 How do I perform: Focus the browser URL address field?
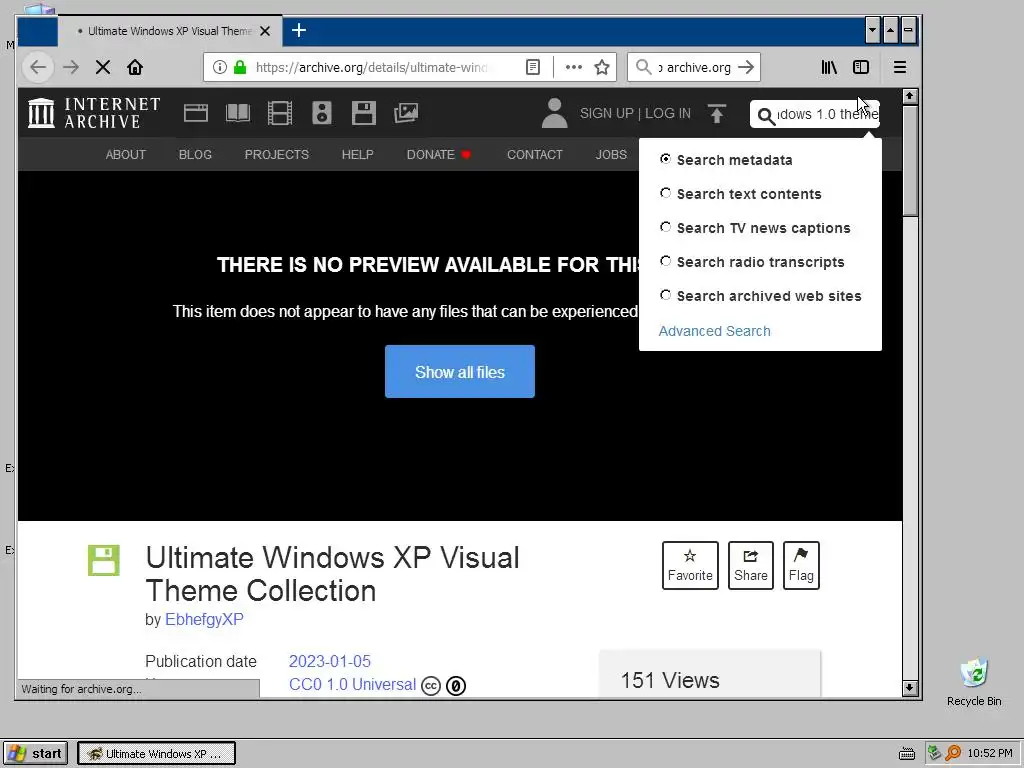[372, 67]
